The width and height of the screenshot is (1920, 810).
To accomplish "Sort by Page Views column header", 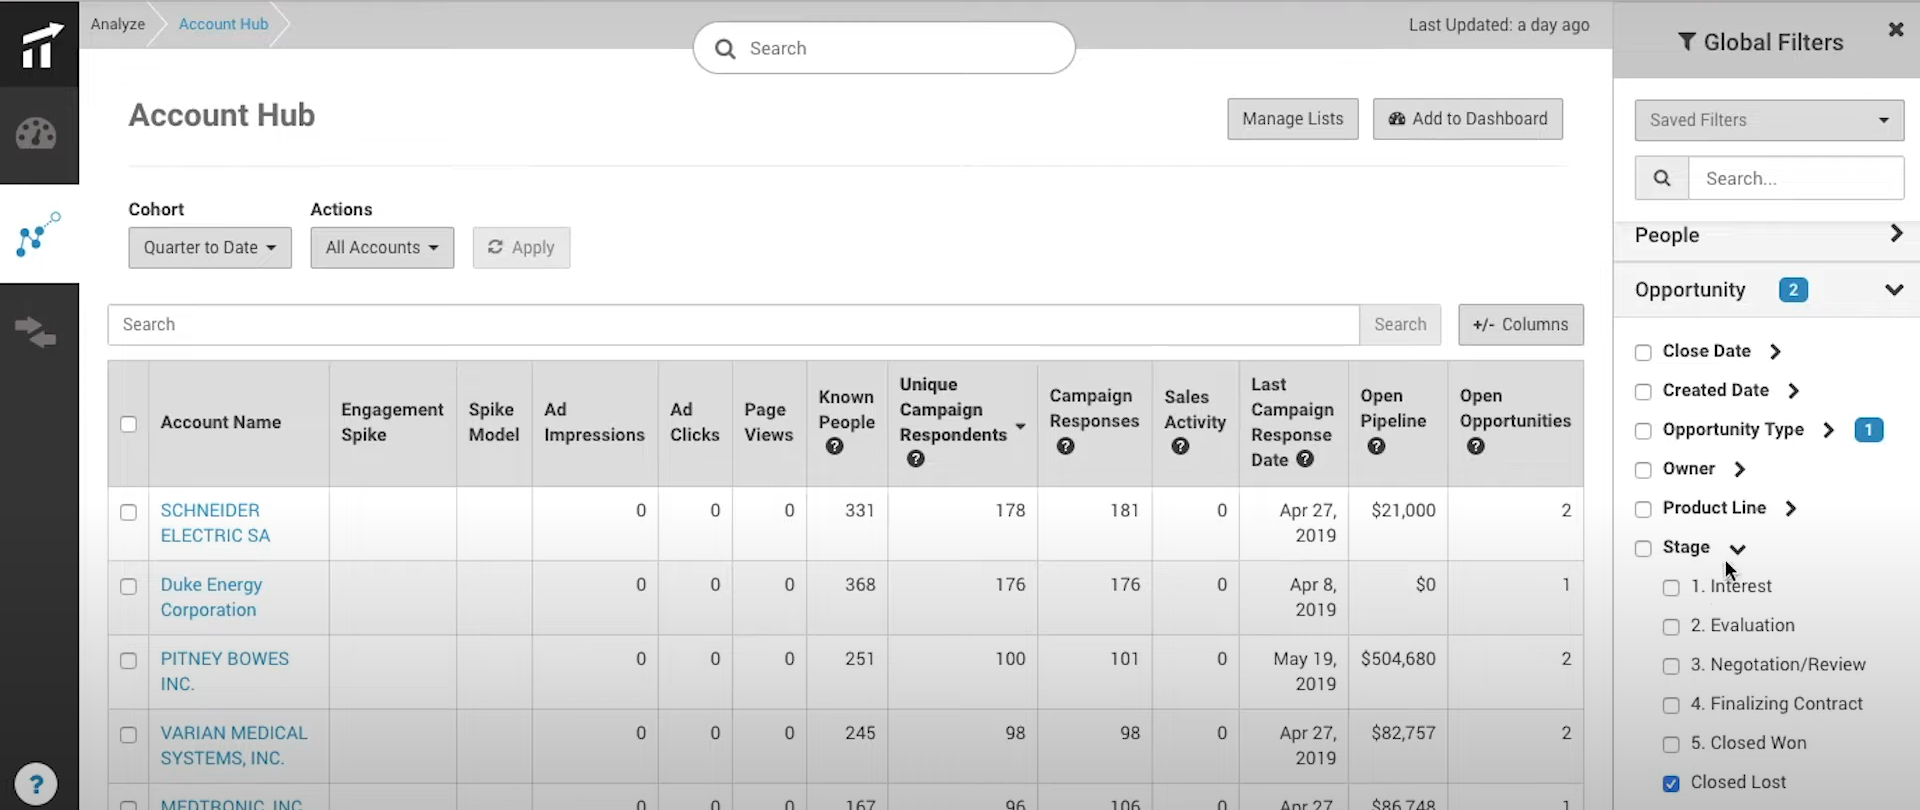I will (x=768, y=422).
